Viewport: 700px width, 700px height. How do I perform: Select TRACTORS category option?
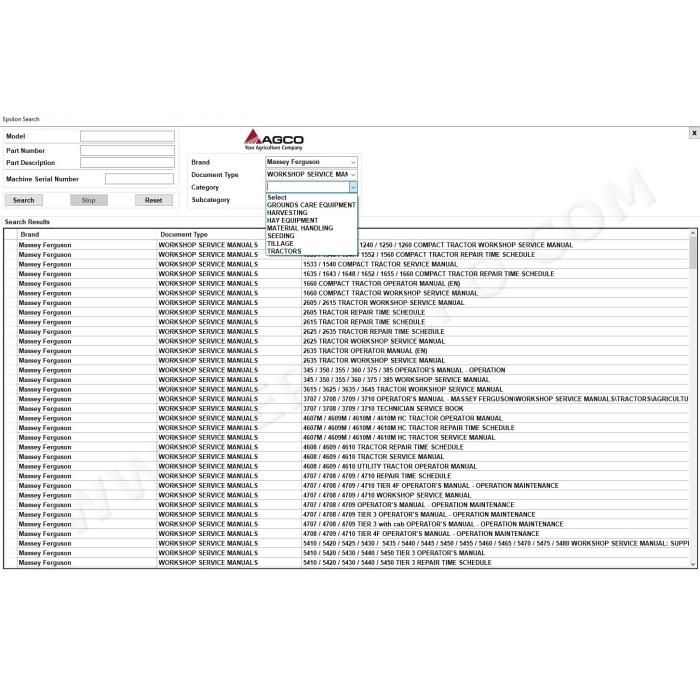(312, 251)
